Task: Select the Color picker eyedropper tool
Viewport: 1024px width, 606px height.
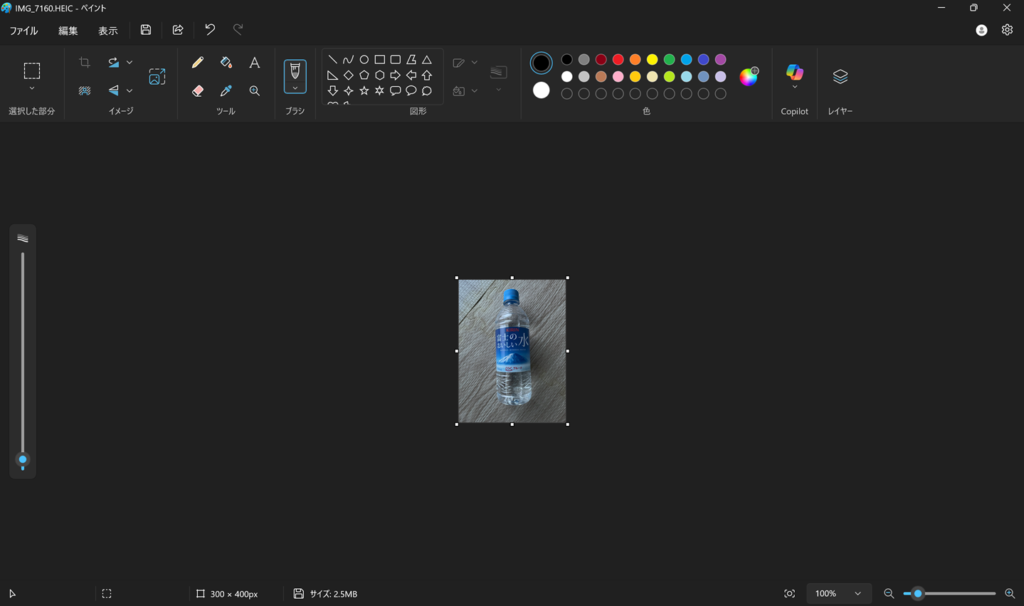Action: pyautogui.click(x=226, y=91)
